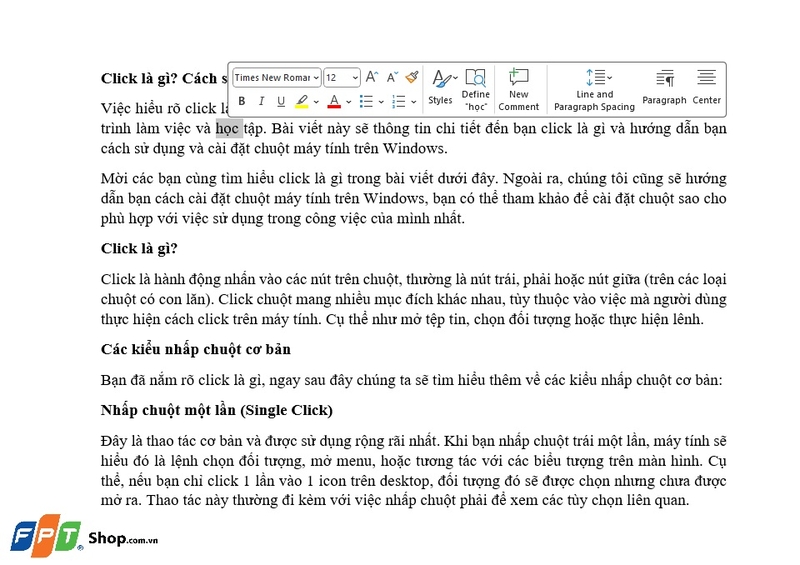Click the highlighted word "học"

coord(228,129)
